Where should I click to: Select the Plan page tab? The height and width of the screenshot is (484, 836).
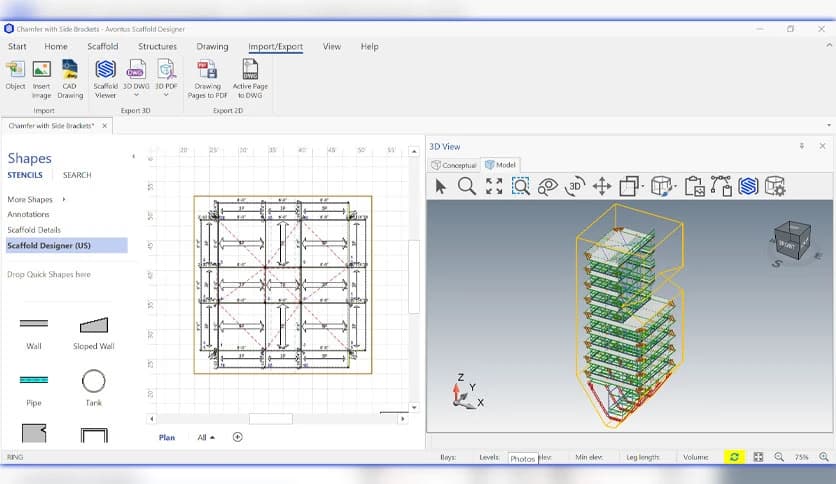167,438
